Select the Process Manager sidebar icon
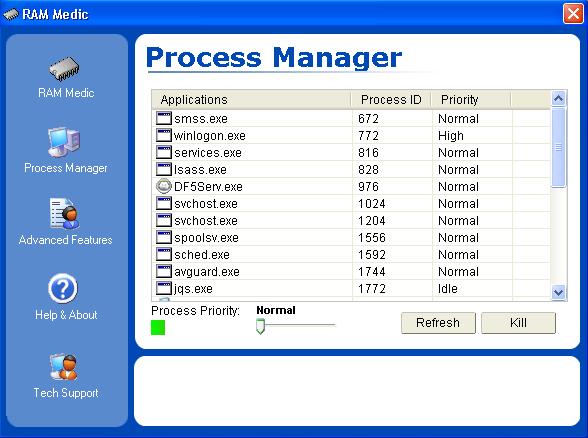This screenshot has width=588, height=438. (64, 142)
